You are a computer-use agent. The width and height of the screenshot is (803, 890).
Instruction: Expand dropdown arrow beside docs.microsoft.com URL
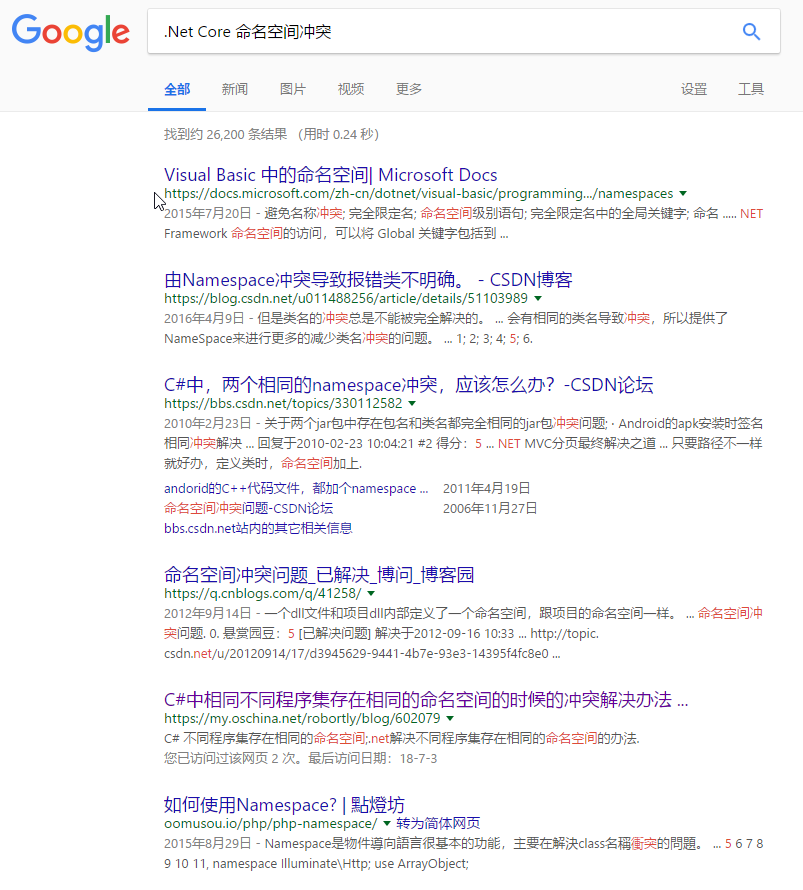point(683,193)
